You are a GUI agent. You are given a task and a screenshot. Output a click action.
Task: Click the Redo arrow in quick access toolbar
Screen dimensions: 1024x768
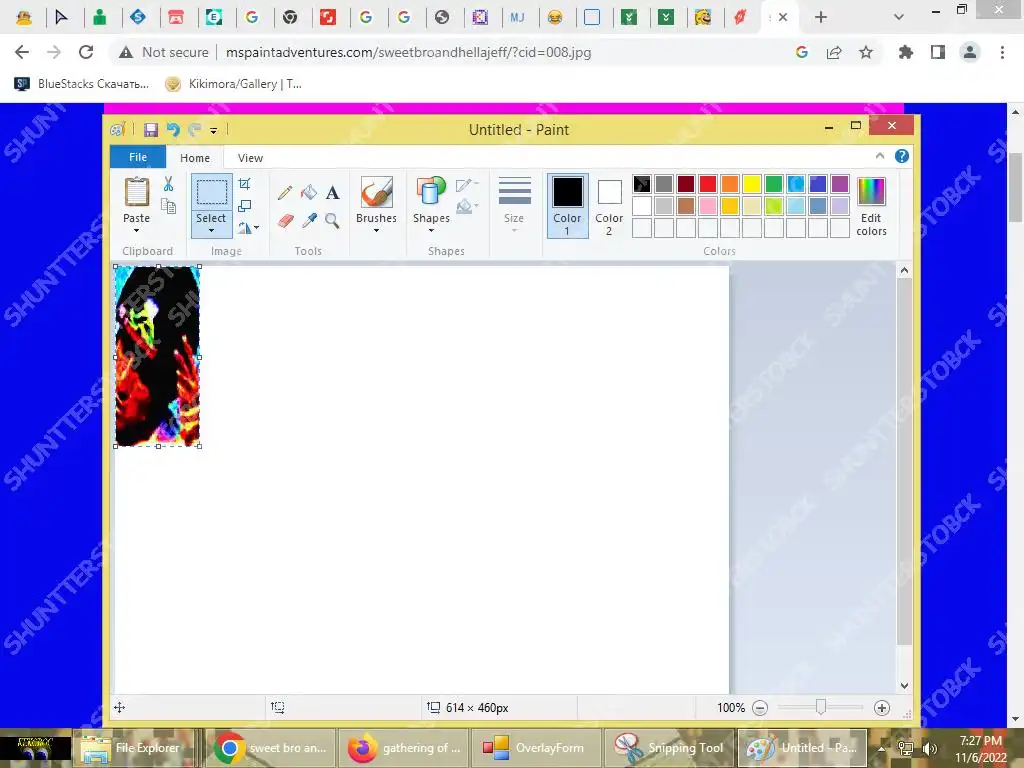click(194, 130)
